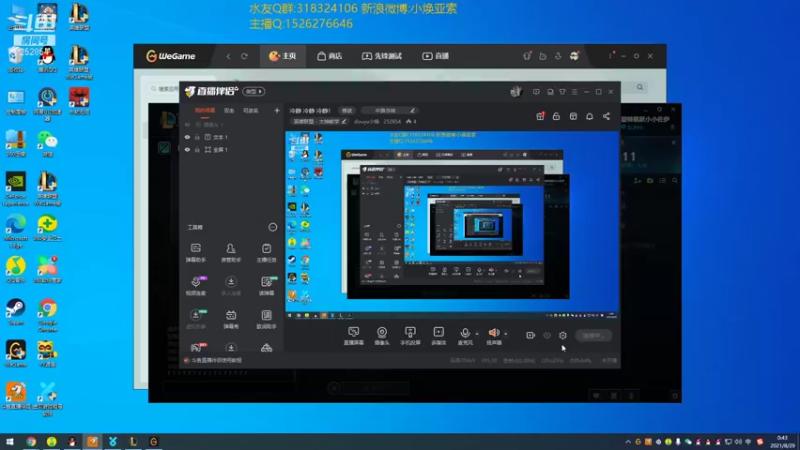Toggle visibility of 全屏 1 source
Image resolution: width=800 pixels, height=450 pixels.
tap(187, 150)
